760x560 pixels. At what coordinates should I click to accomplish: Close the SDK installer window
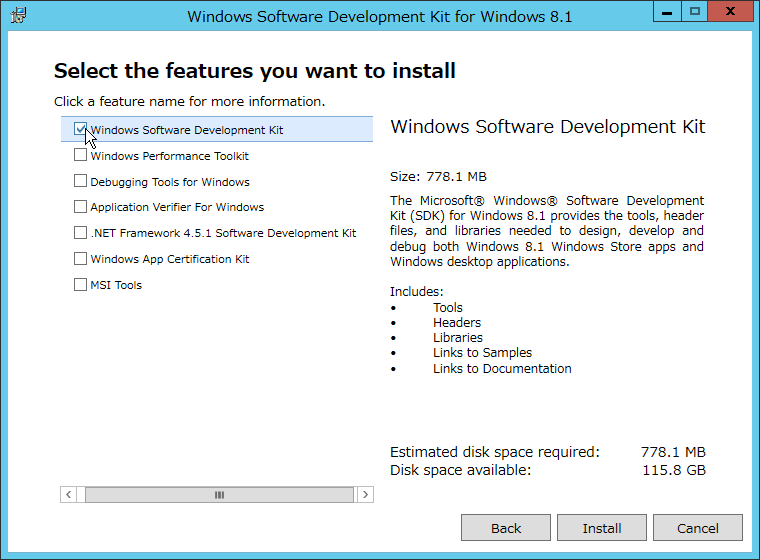730,12
